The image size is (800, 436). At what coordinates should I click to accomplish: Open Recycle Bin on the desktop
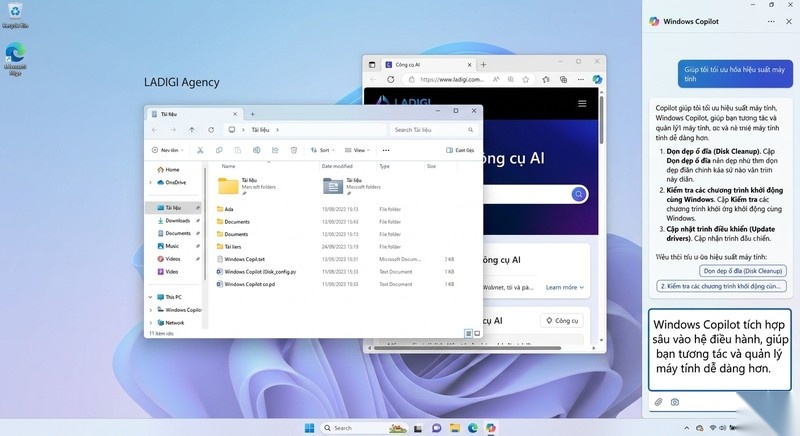pos(15,15)
